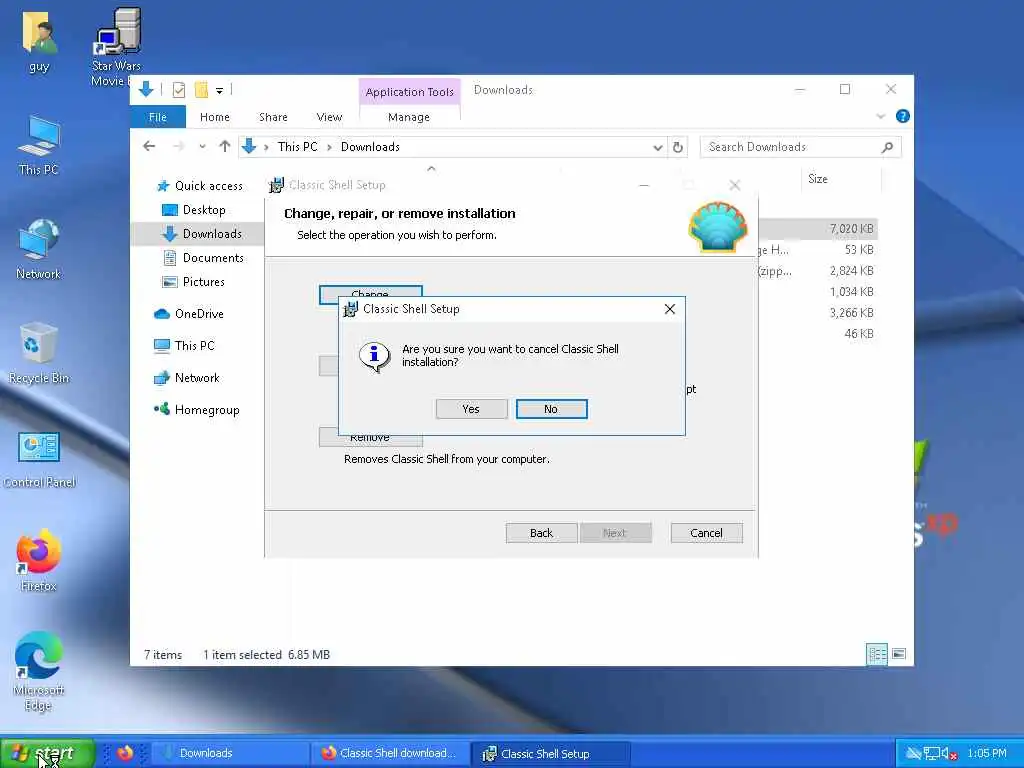Choose No in the cancel dialog
The height and width of the screenshot is (768, 1024).
551,409
